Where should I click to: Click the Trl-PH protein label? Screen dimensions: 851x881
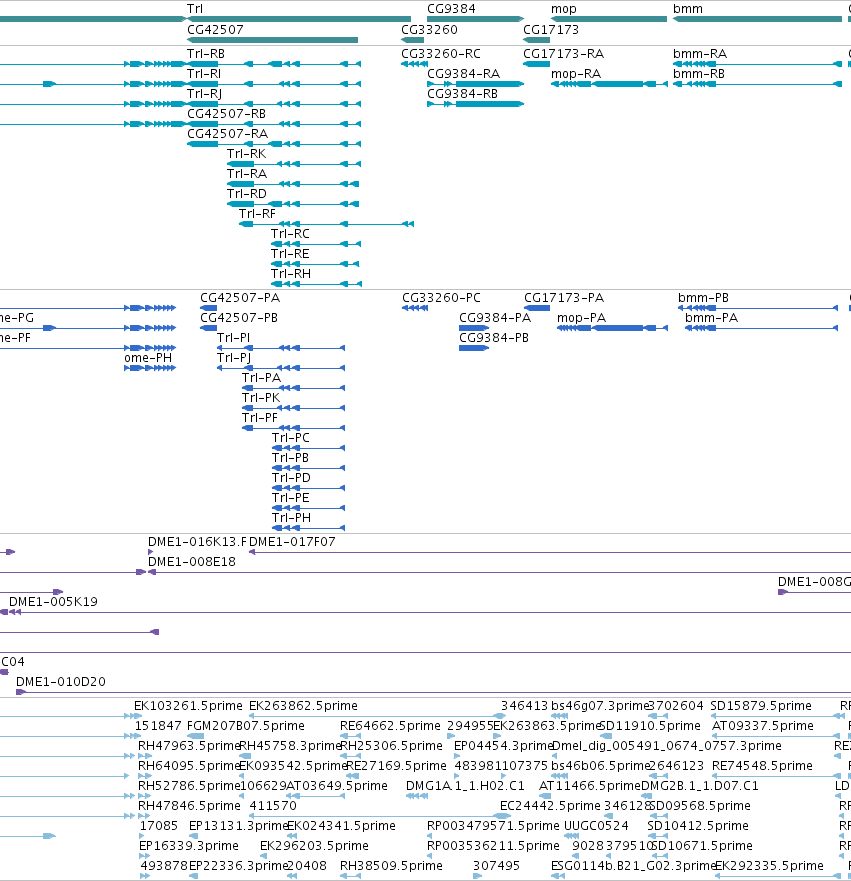pos(291,517)
